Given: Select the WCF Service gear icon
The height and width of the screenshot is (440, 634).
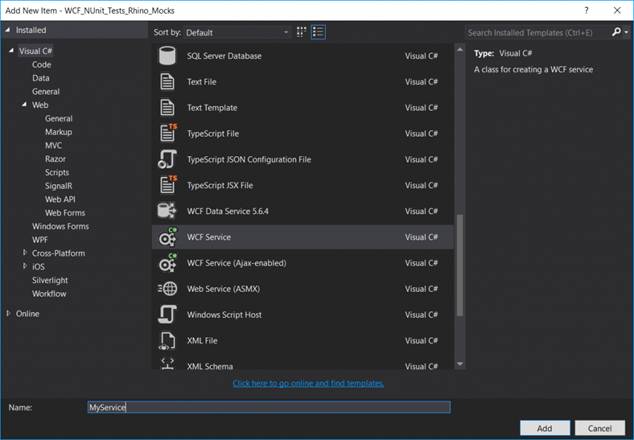Looking at the screenshot, I should 167,237.
